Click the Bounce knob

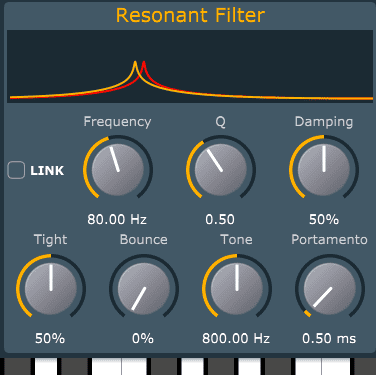[144, 289]
